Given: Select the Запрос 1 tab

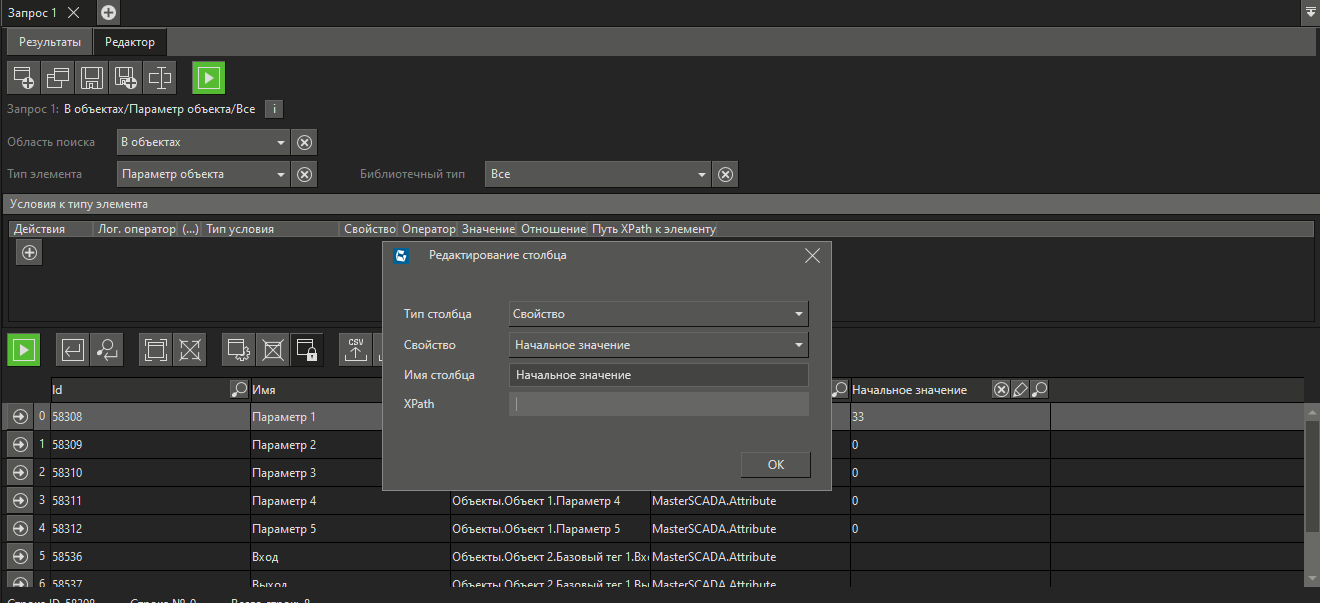Looking at the screenshot, I should pyautogui.click(x=32, y=13).
